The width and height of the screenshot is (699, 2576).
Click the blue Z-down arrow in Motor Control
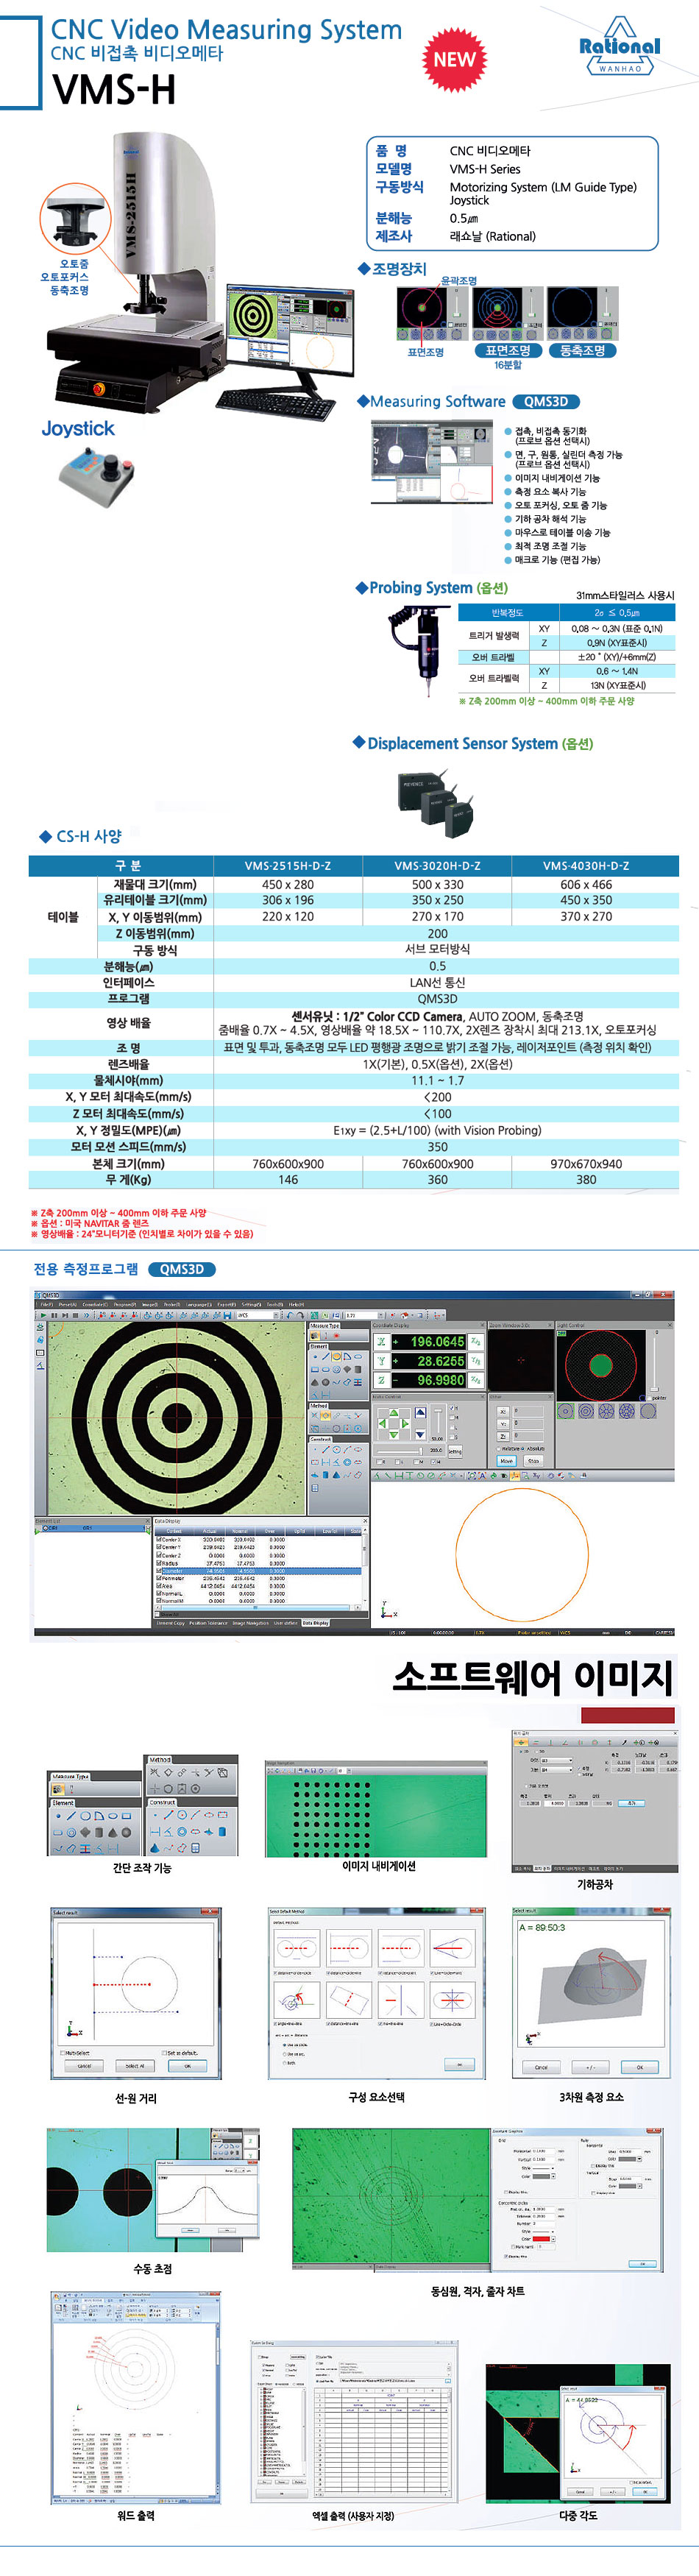click(x=420, y=1435)
